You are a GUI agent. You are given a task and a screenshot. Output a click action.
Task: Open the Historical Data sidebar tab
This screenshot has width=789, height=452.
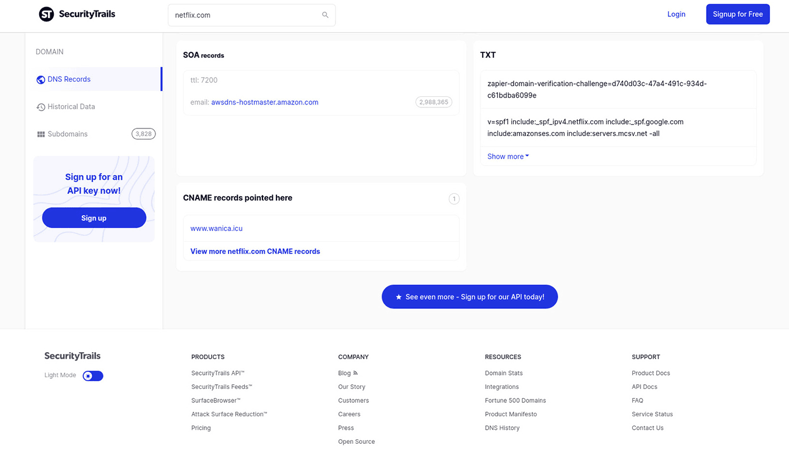94,107
